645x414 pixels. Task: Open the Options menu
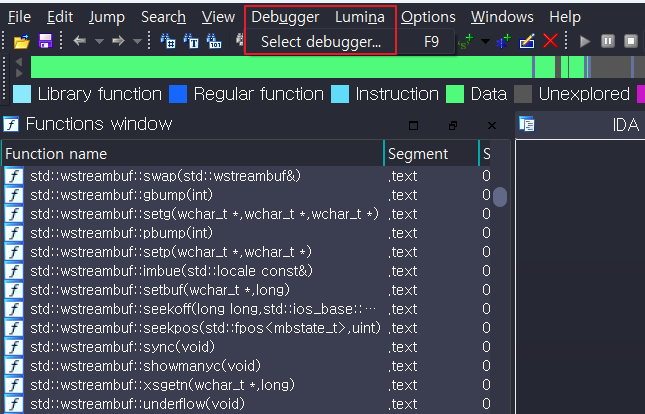(x=428, y=17)
